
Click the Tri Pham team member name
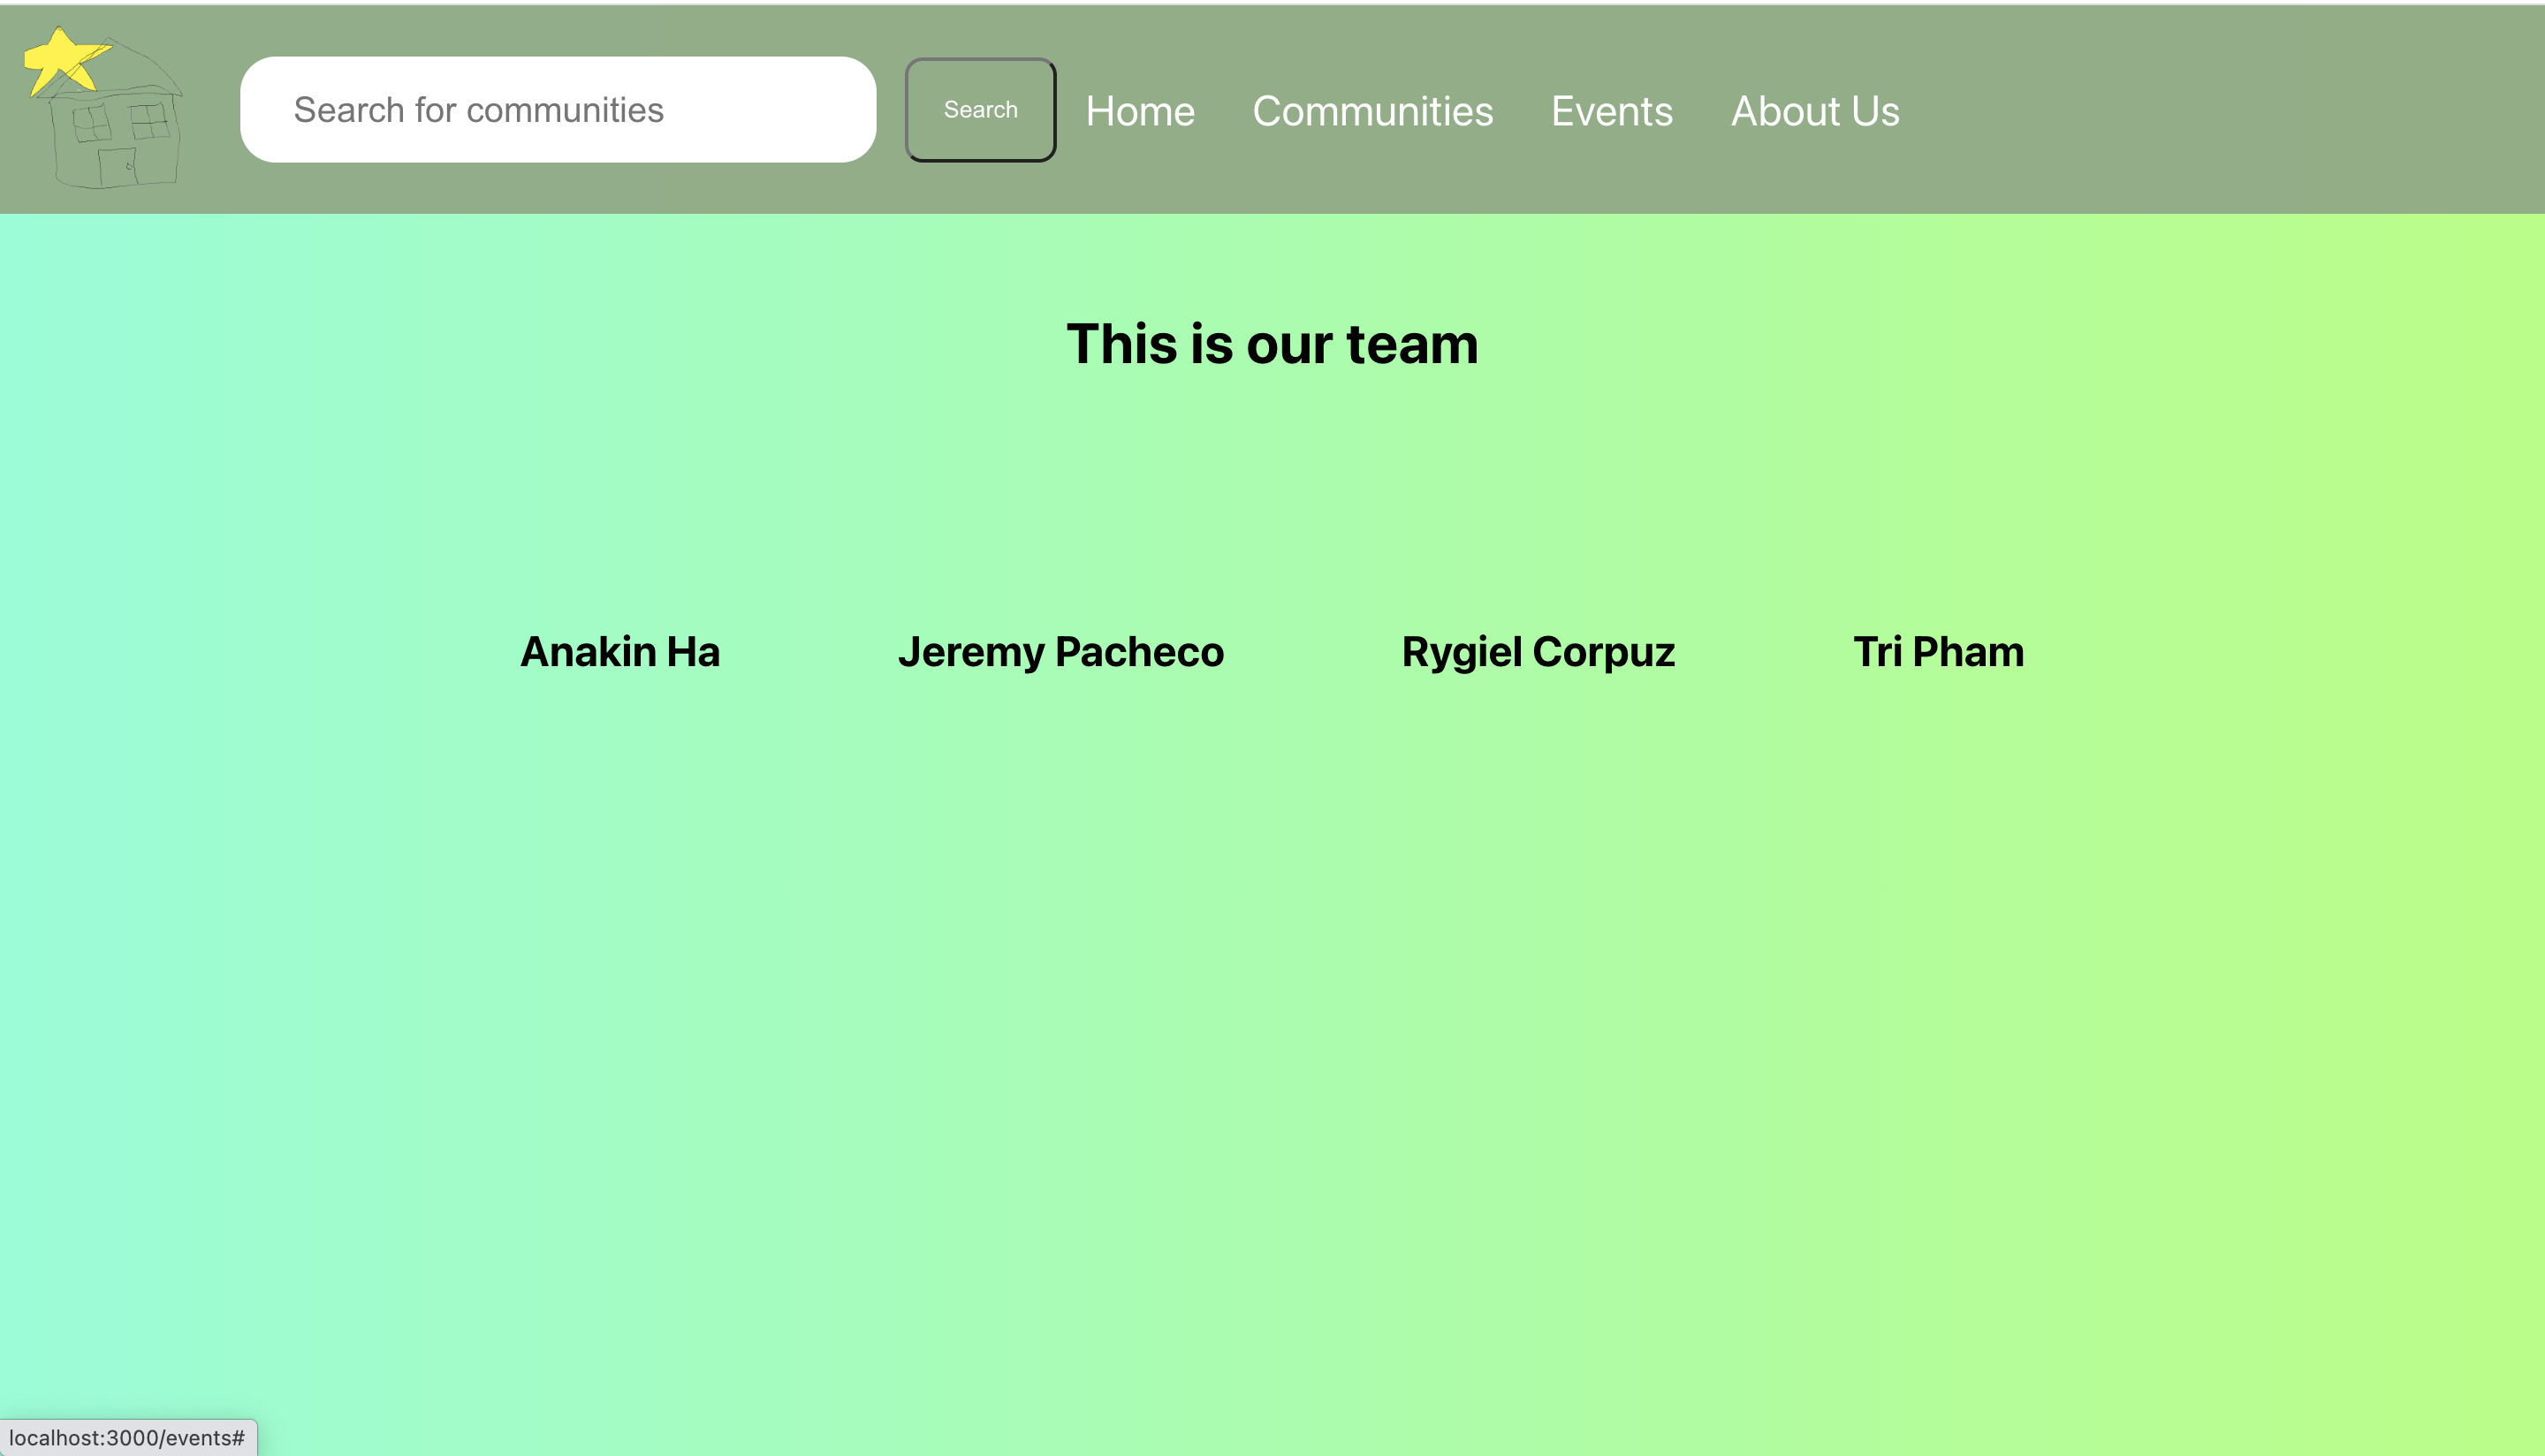pos(1937,652)
